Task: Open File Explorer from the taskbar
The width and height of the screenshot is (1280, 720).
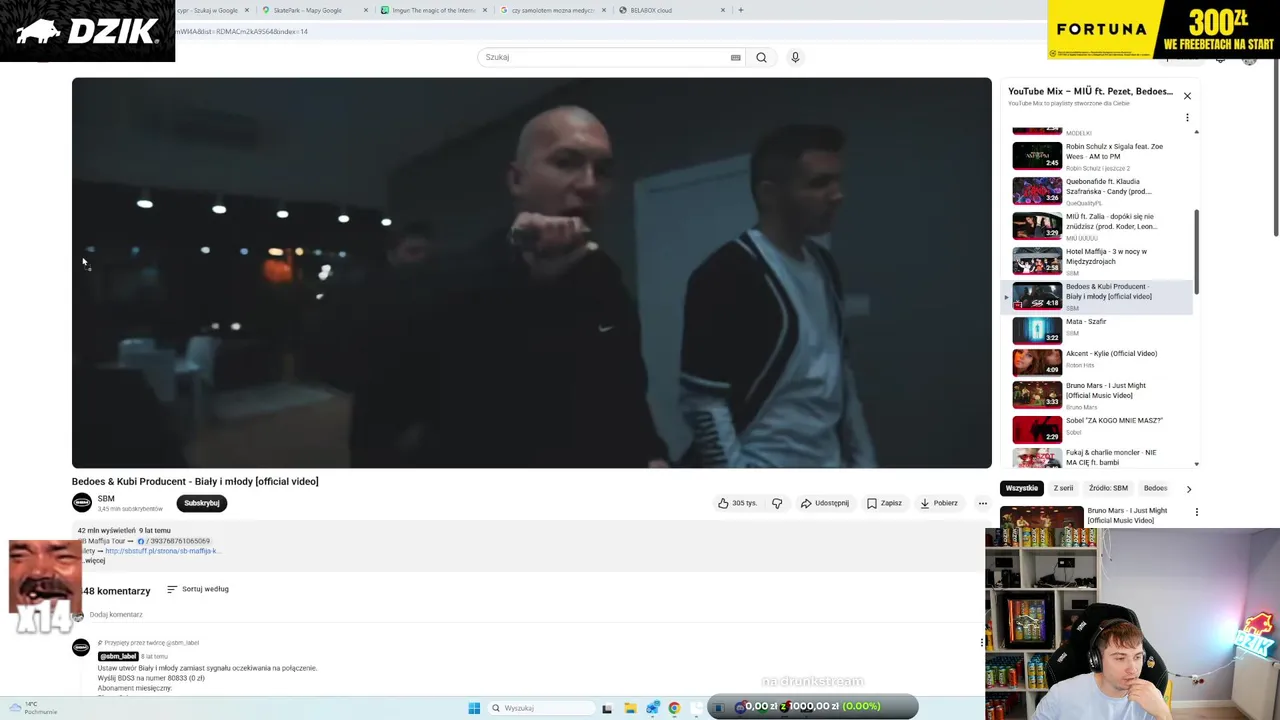Action: coord(630,708)
